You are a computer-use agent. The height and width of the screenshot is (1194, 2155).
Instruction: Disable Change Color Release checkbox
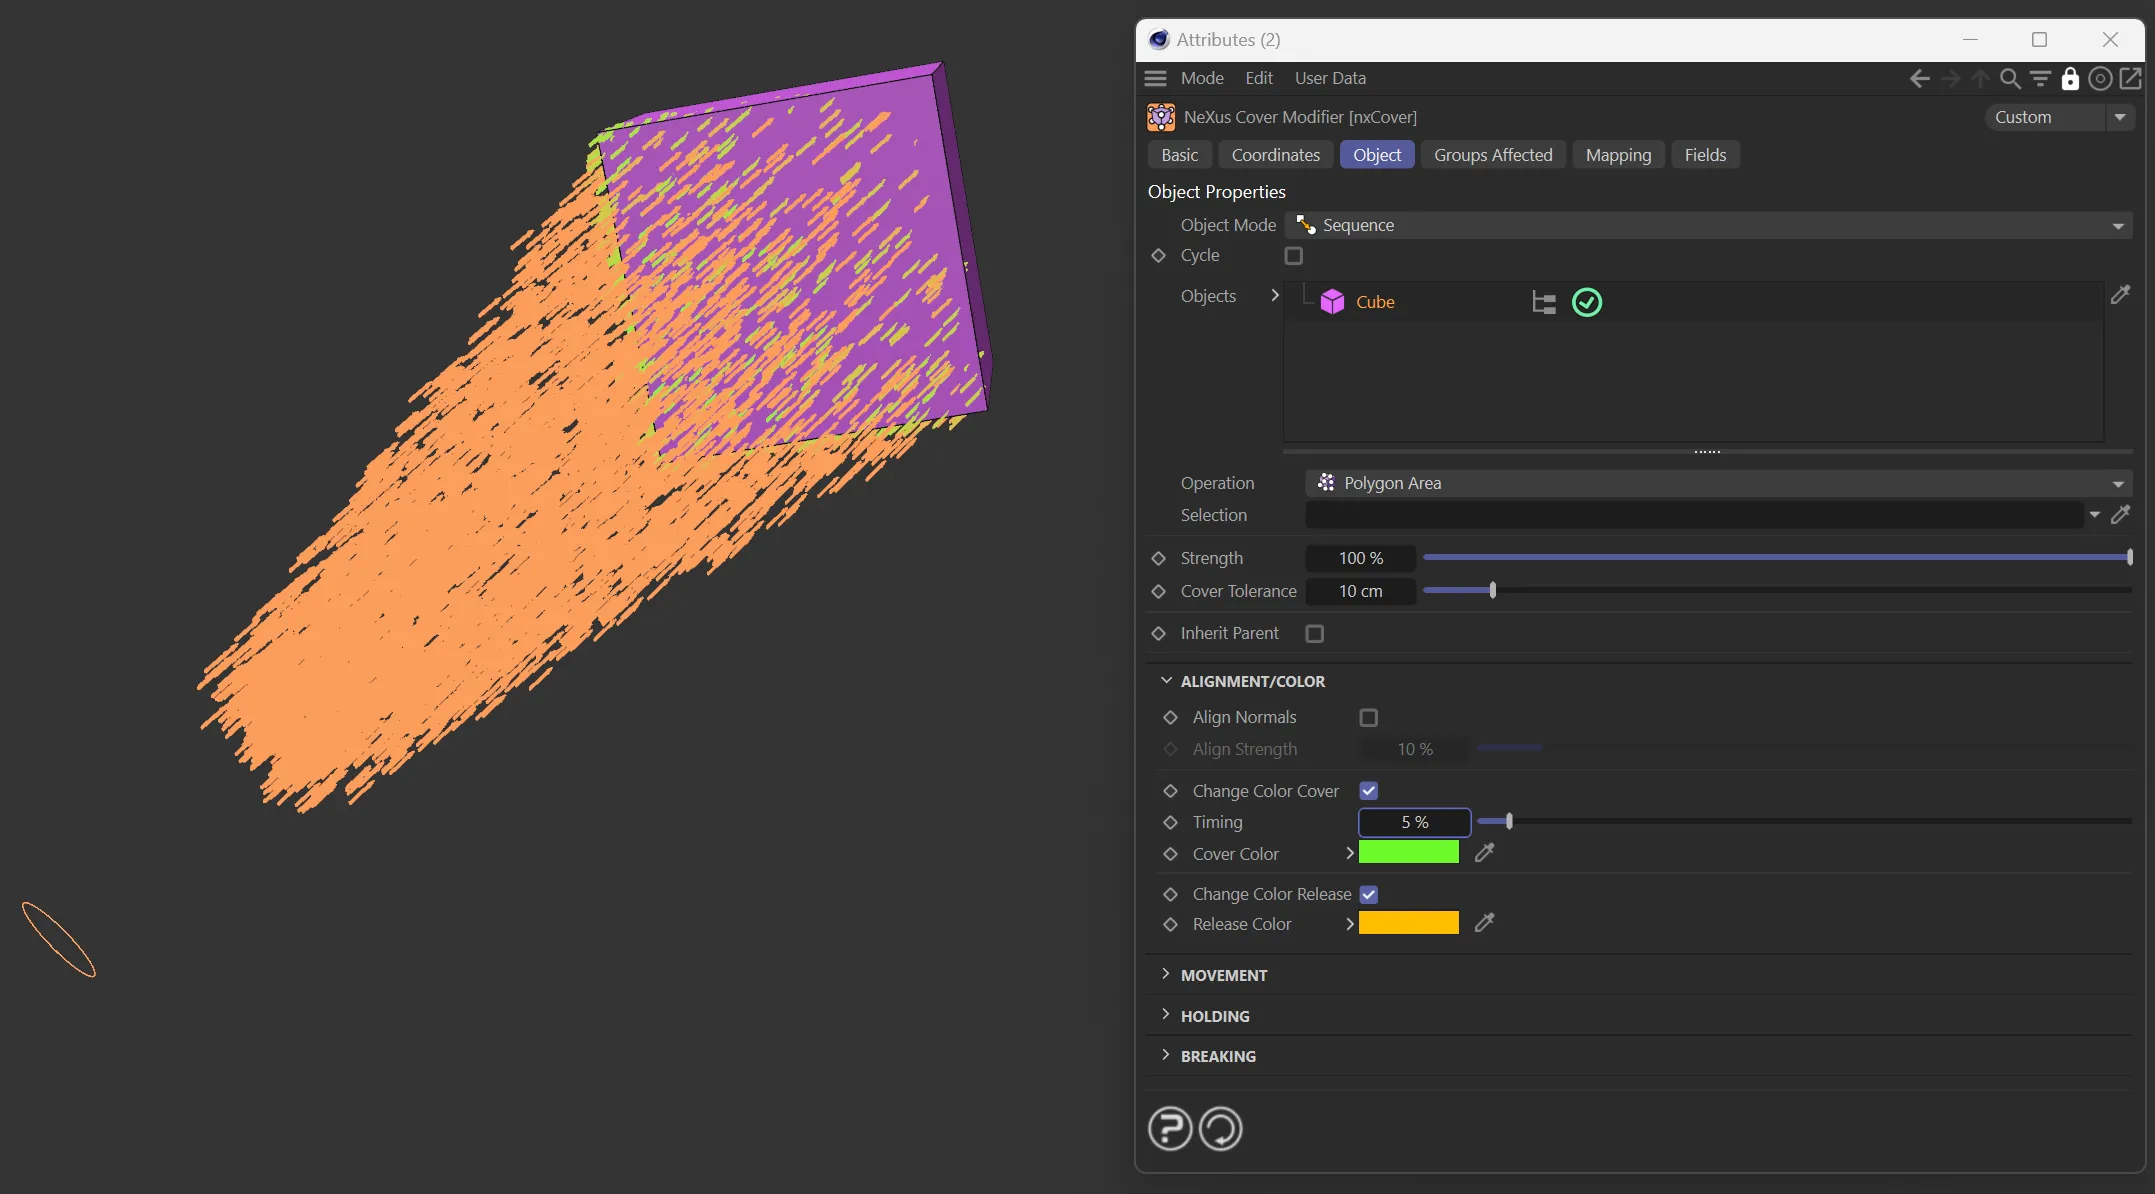pos(1369,894)
